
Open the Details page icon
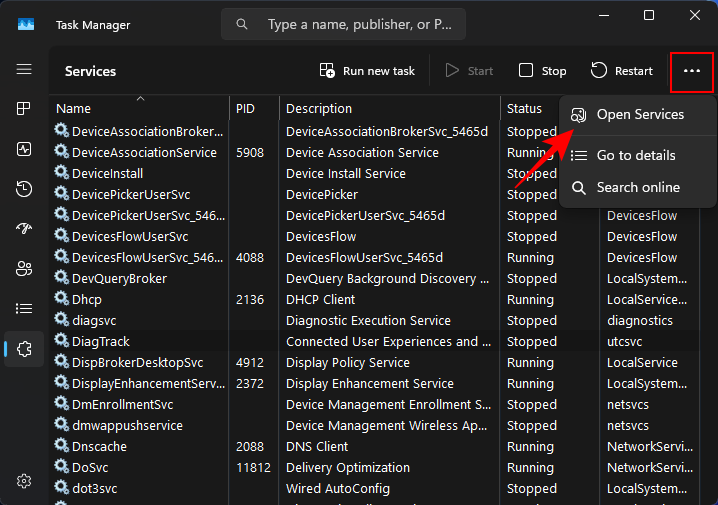tap(24, 309)
